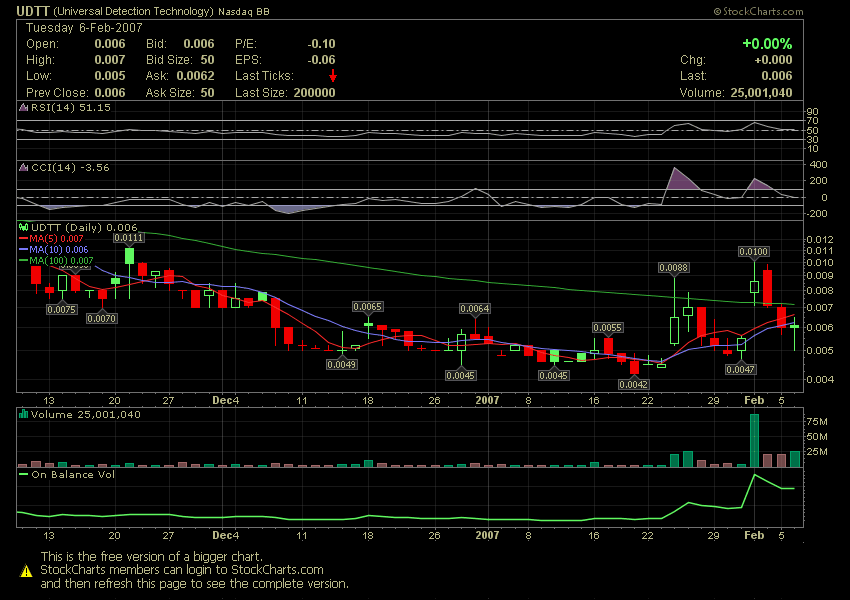850x600 pixels.
Task: Click the Ask: 0.0062 value
Action: click(x=195, y=76)
